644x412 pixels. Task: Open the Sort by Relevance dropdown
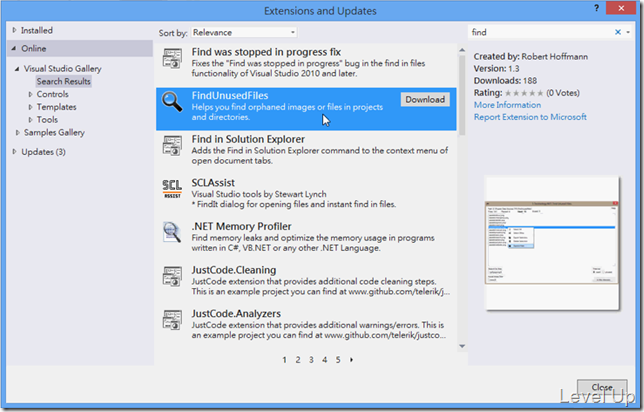point(244,32)
